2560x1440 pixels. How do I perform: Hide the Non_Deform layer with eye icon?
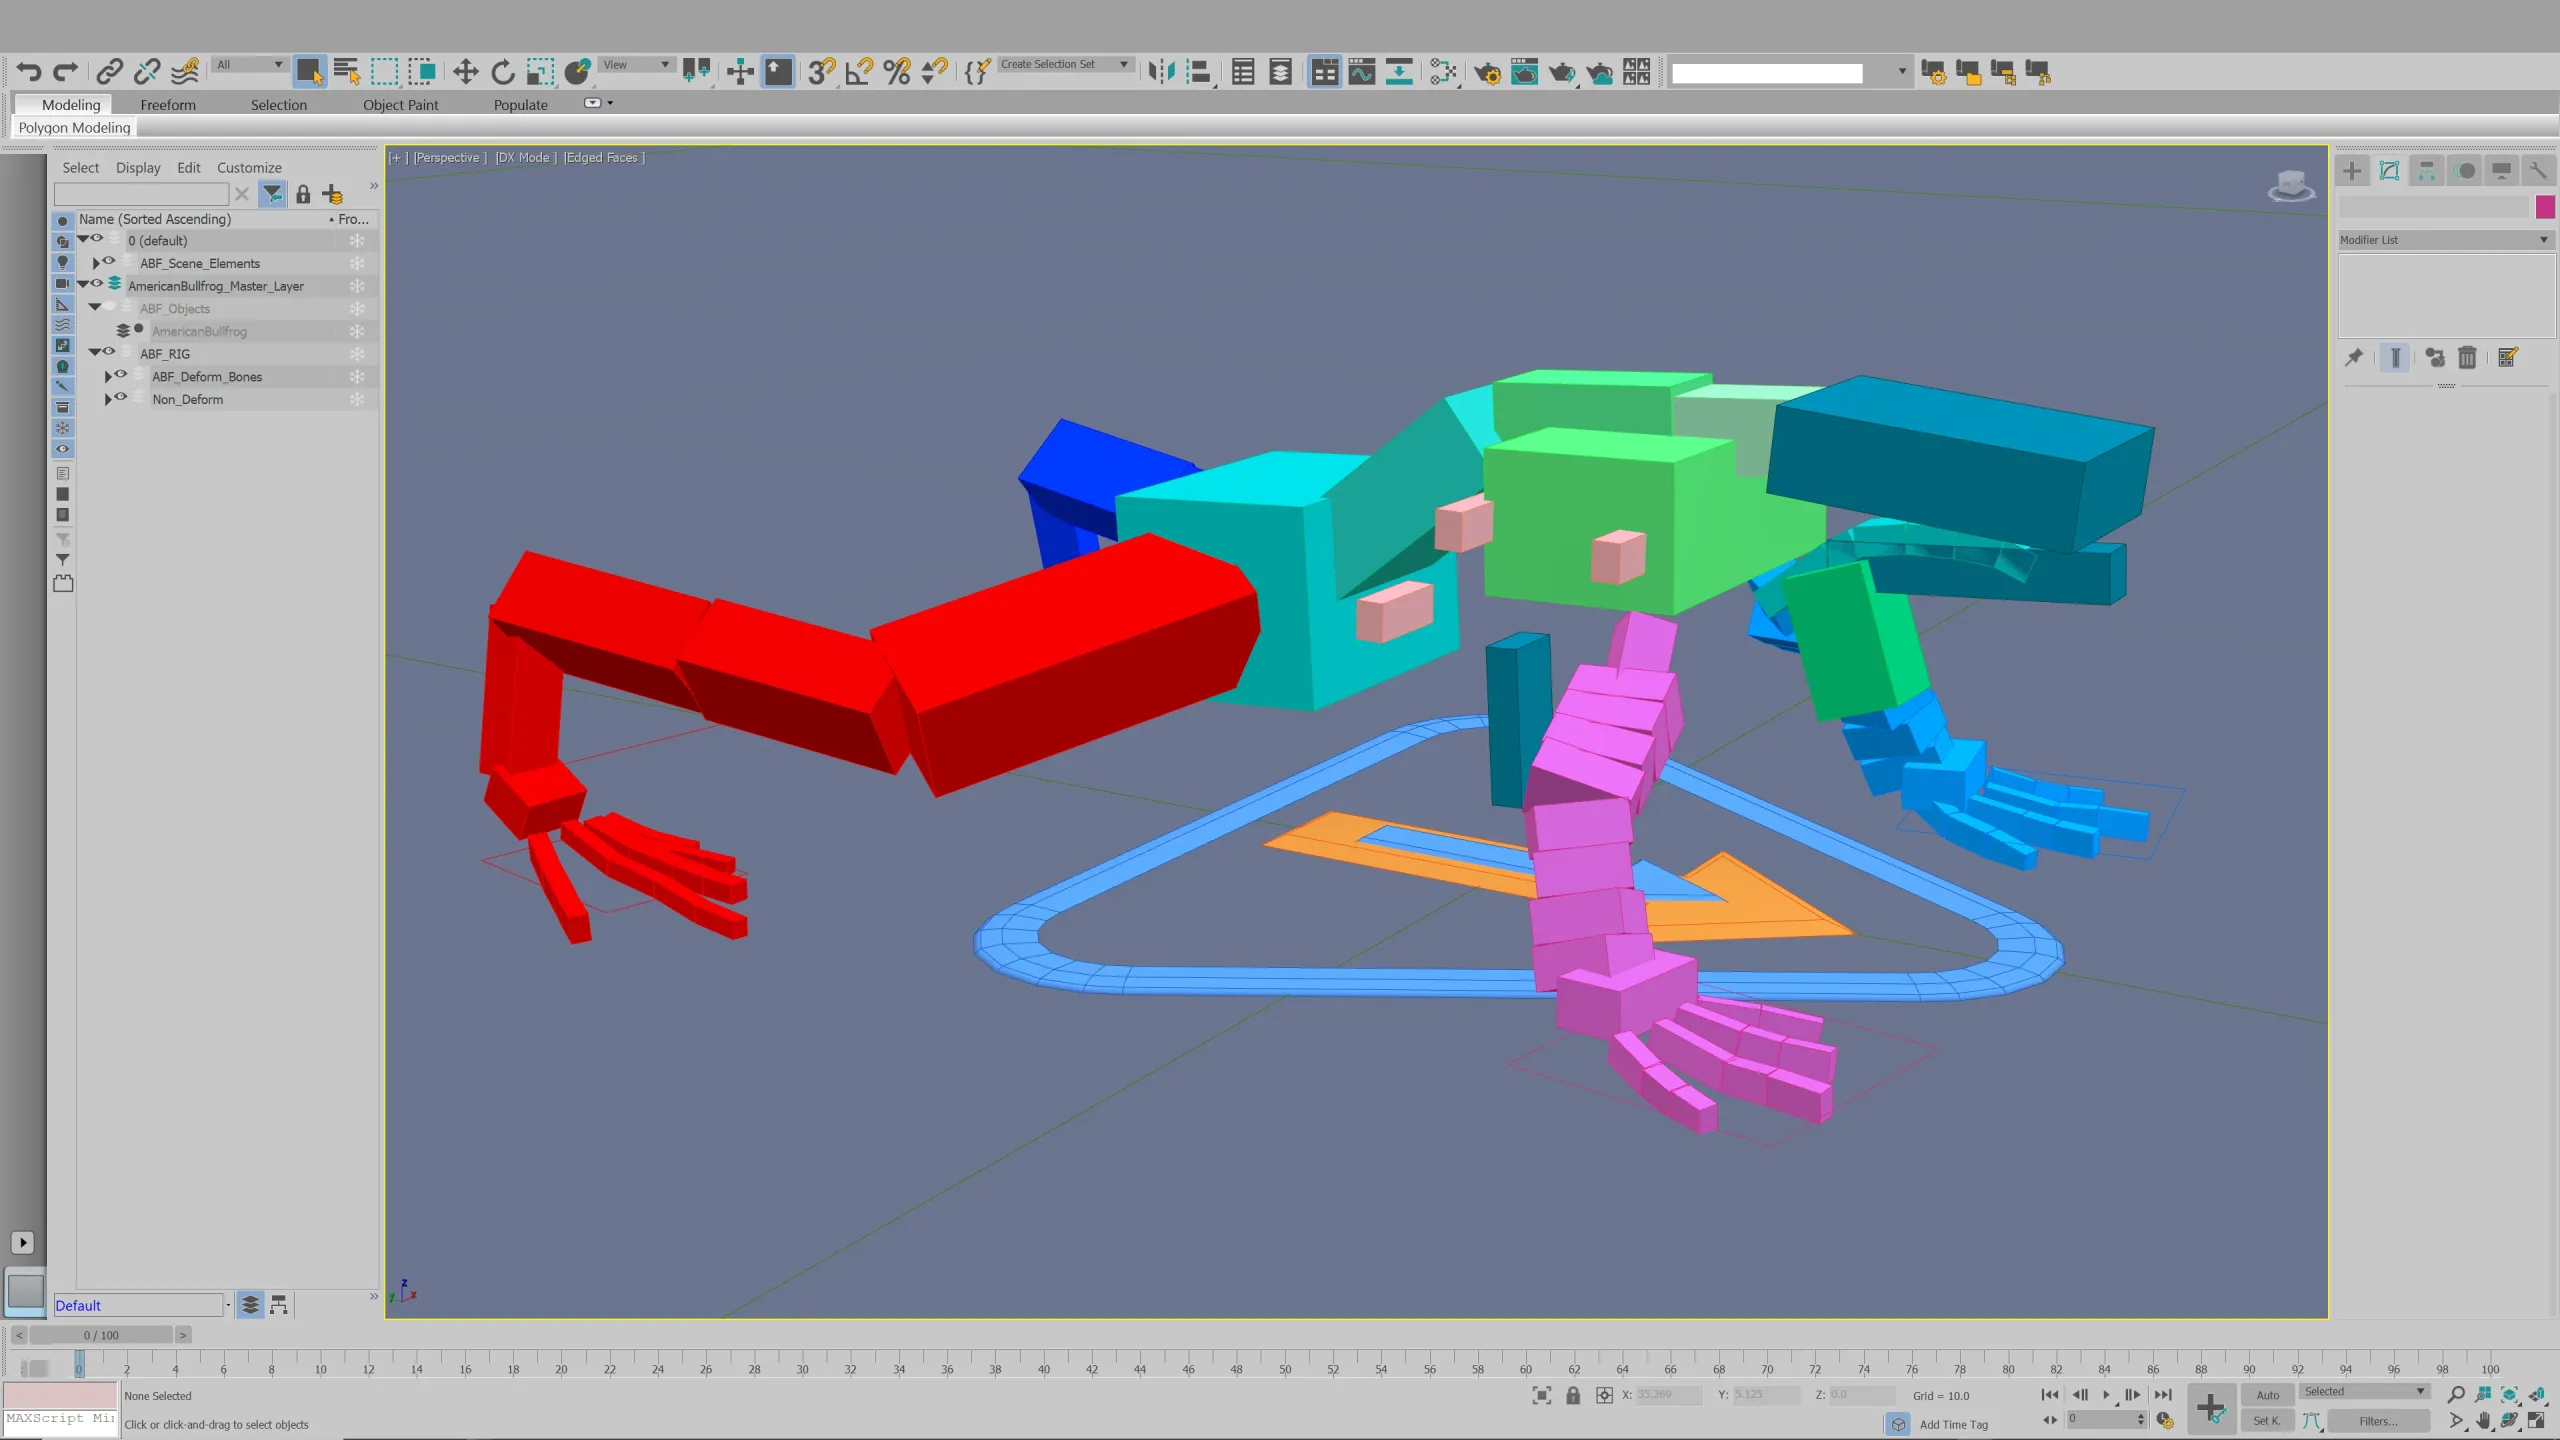pyautogui.click(x=121, y=398)
